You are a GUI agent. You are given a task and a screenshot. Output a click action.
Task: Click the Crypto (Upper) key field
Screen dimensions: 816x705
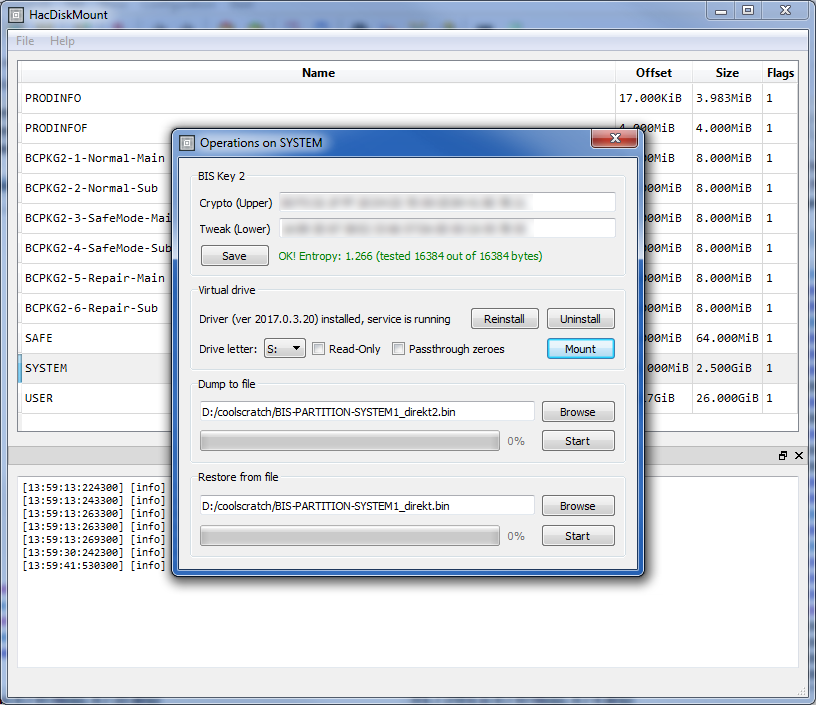click(x=446, y=203)
